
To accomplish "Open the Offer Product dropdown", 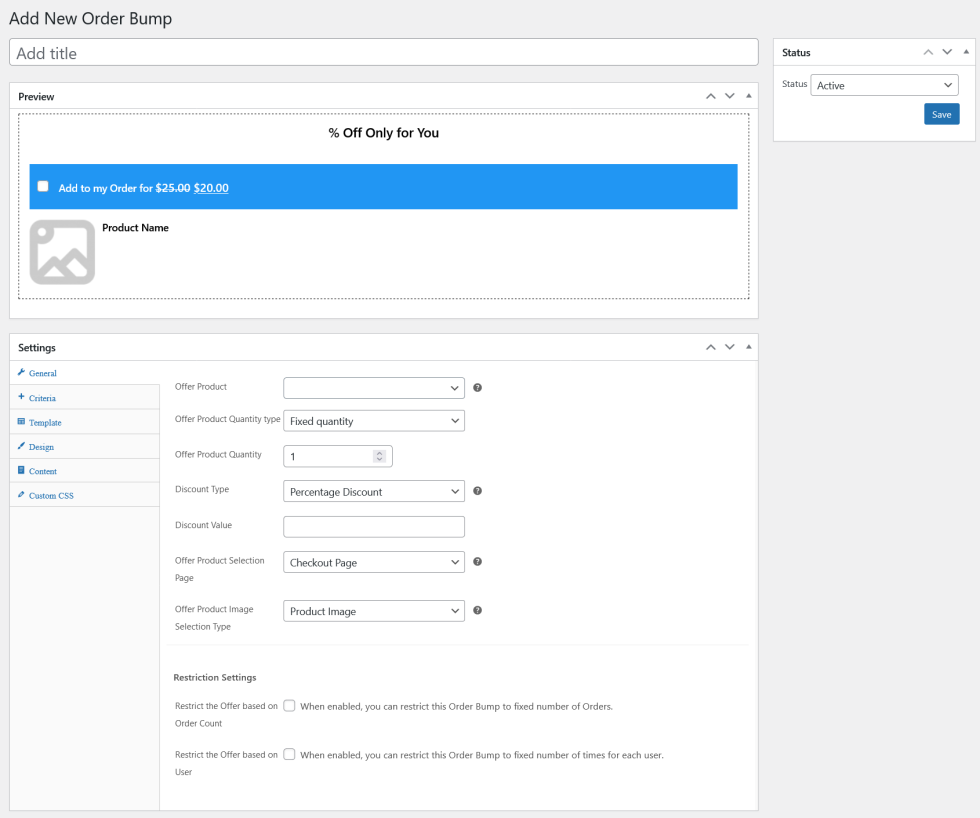I will (x=374, y=388).
